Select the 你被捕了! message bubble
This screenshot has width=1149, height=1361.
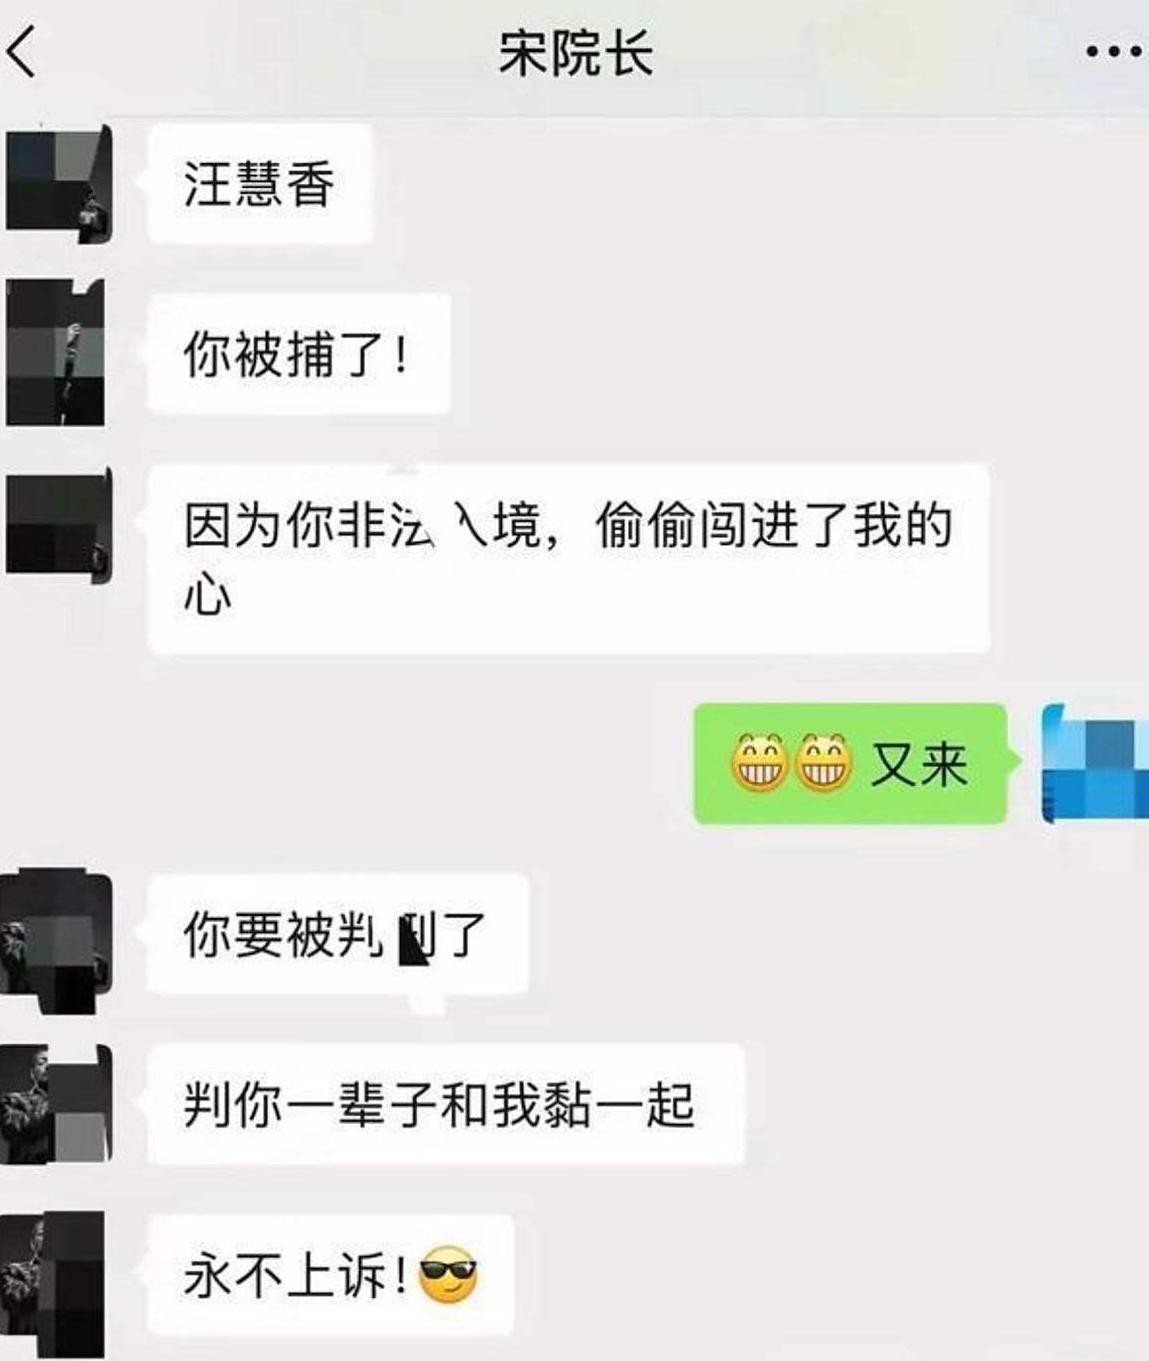point(299,354)
